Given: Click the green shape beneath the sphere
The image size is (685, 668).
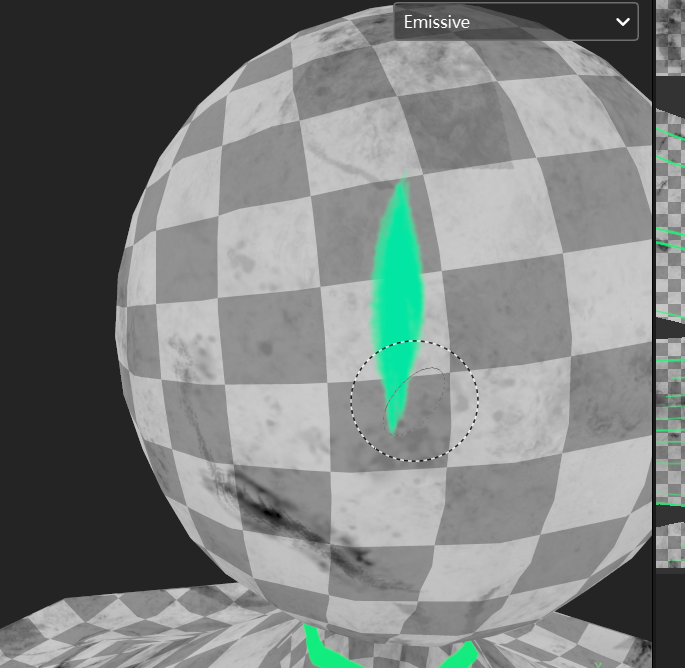Looking at the screenshot, I should [x=322, y=647].
